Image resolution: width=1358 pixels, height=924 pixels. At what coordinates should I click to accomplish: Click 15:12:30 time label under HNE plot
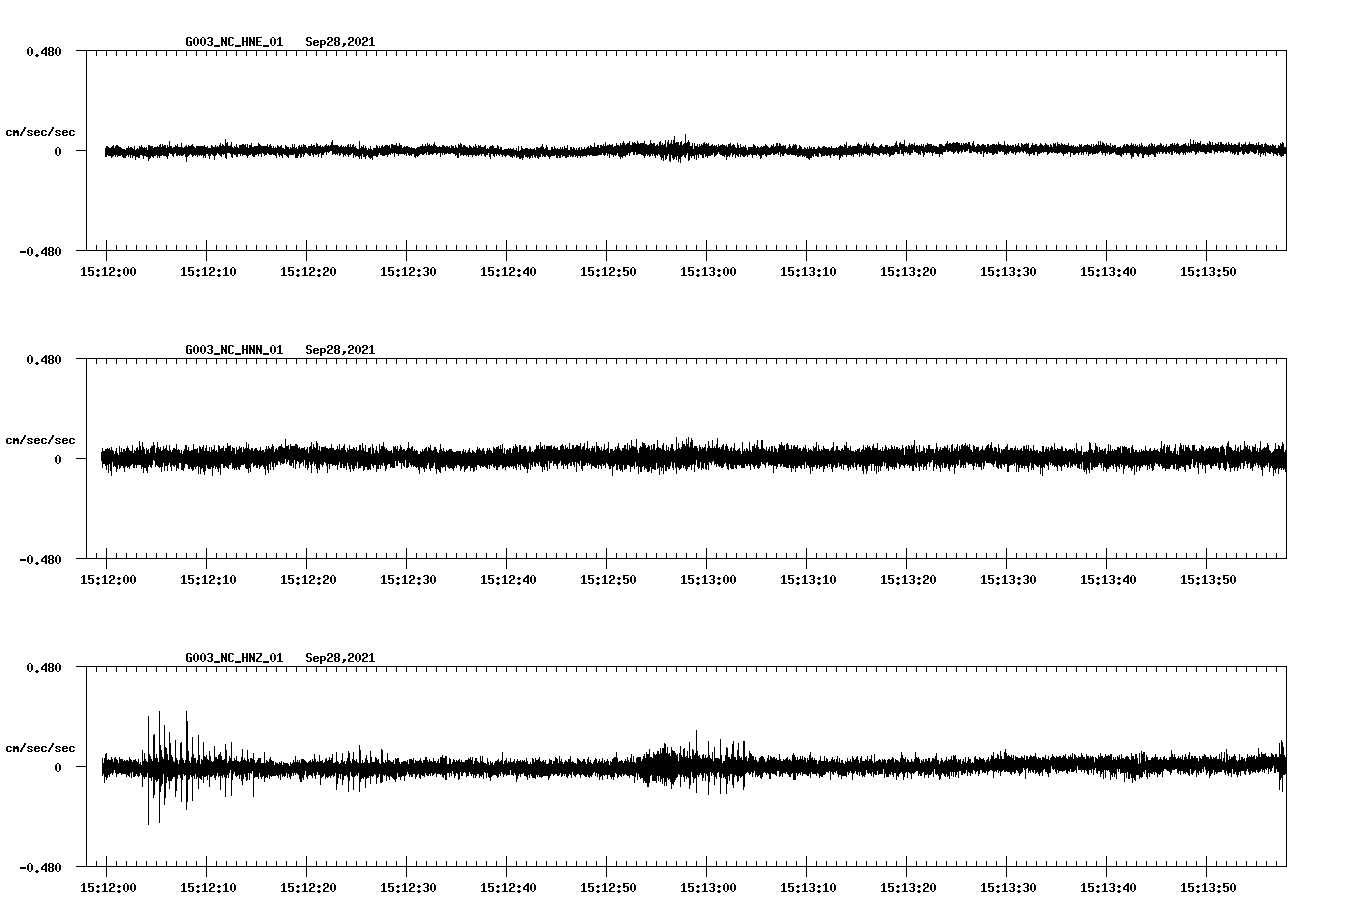(408, 272)
